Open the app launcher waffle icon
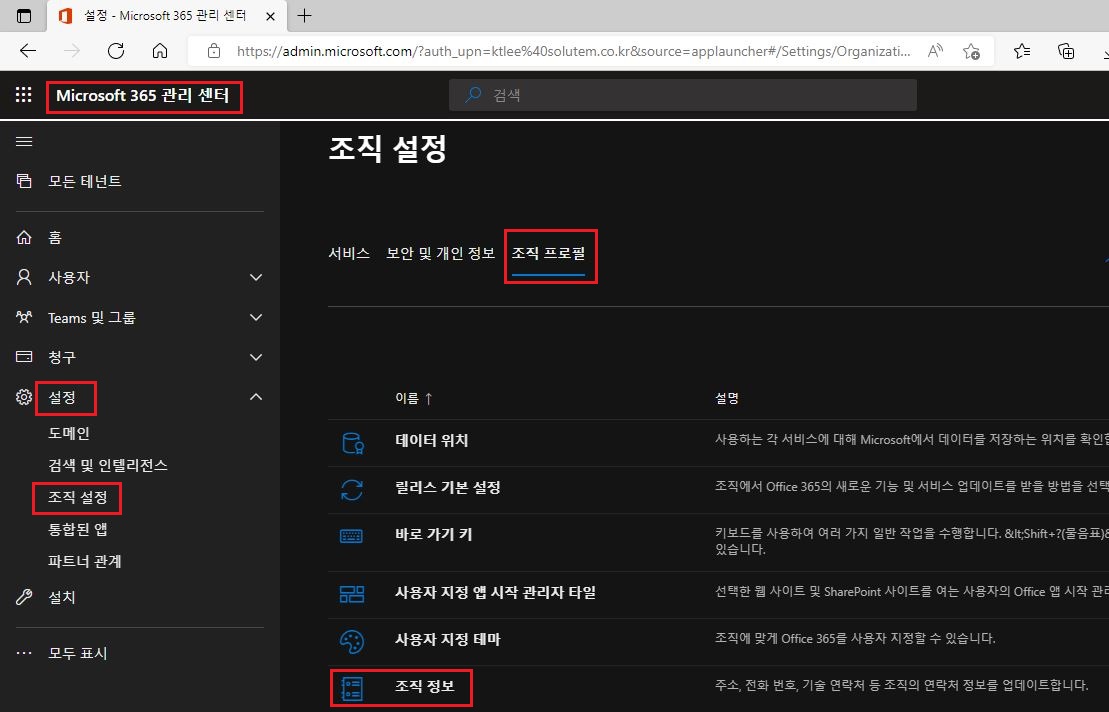 (23, 95)
